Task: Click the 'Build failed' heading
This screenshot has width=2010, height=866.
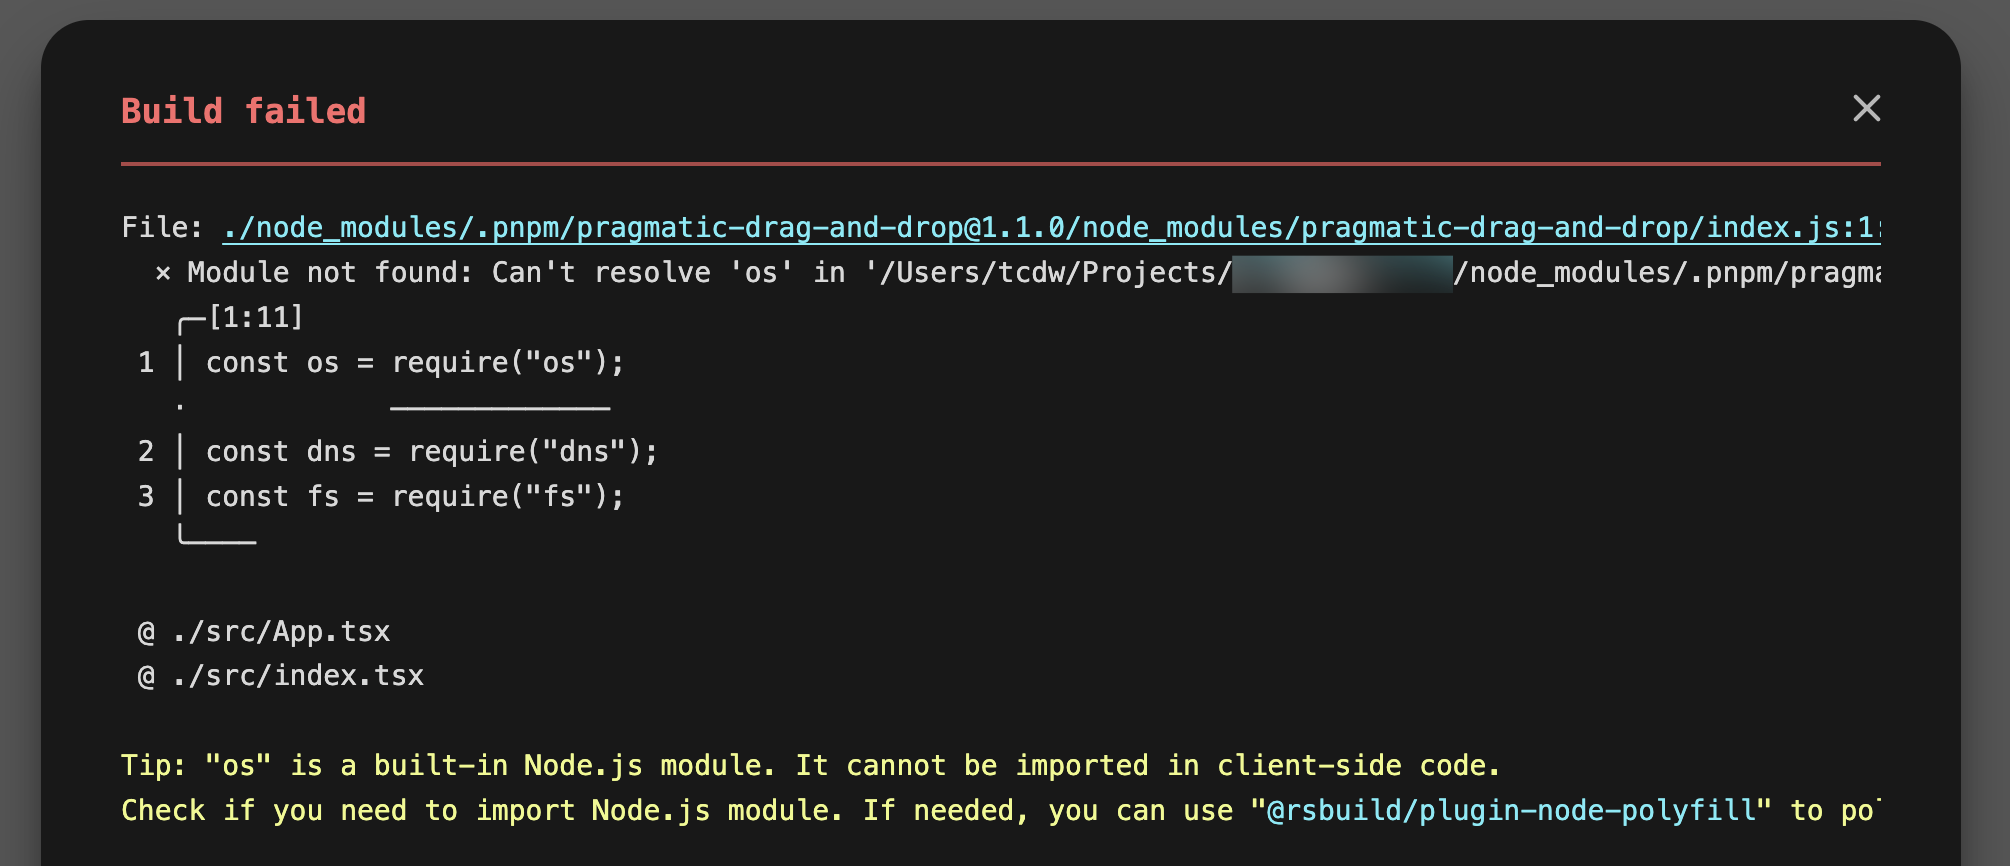Action: (x=243, y=111)
